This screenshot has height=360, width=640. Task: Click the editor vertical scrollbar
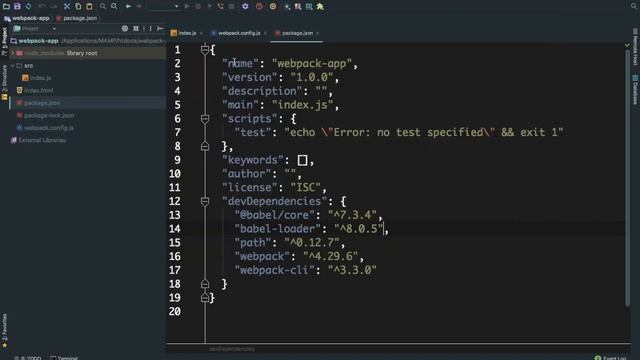627,178
